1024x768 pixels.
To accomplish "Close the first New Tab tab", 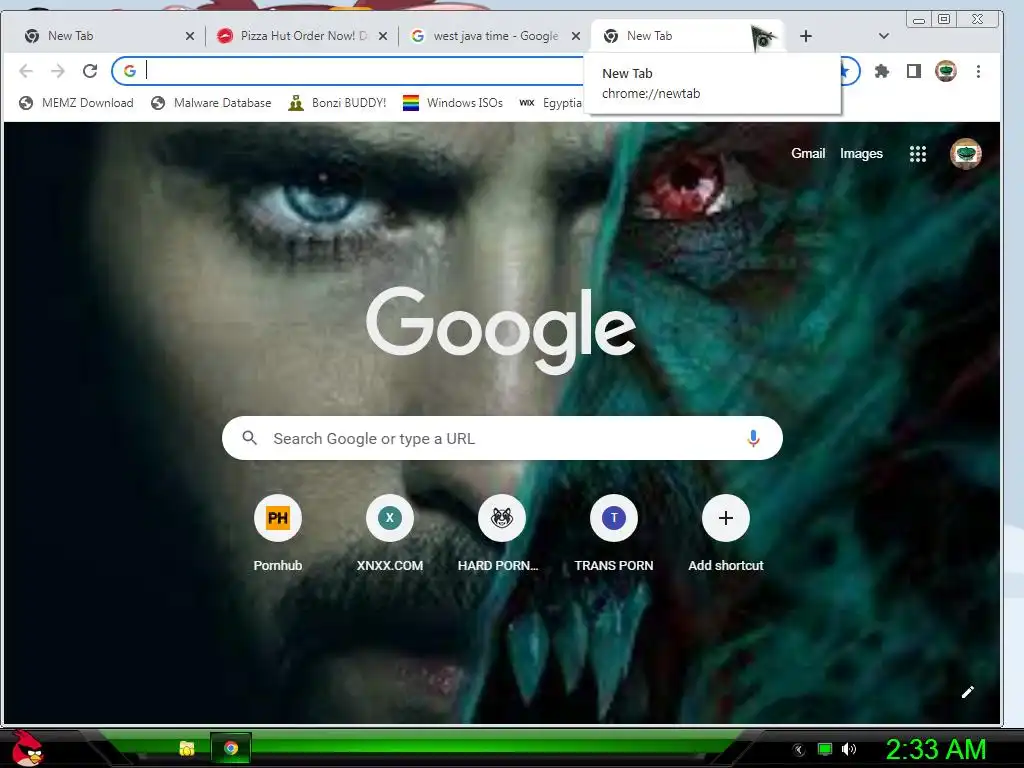I will 190,36.
